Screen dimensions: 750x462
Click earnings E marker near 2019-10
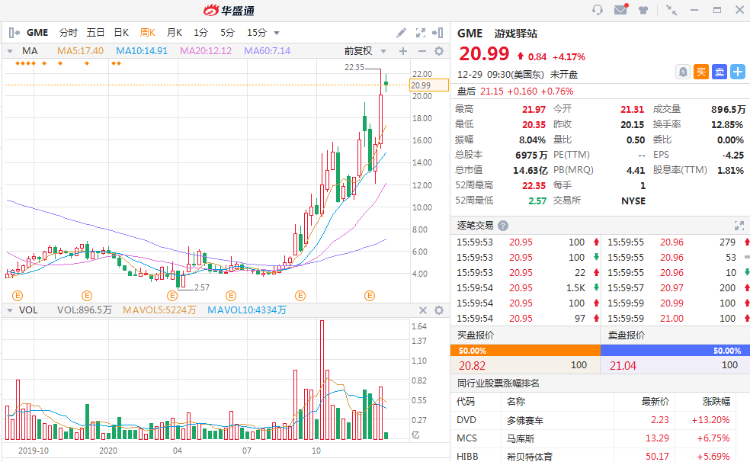click(x=17, y=296)
